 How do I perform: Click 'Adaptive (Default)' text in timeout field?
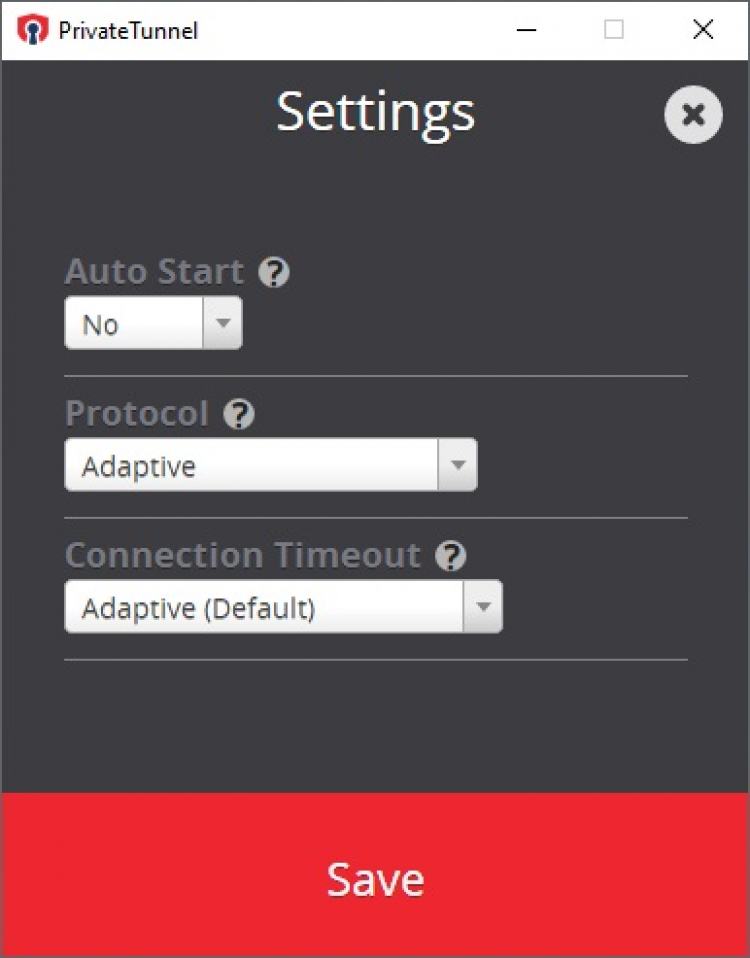tap(199, 608)
